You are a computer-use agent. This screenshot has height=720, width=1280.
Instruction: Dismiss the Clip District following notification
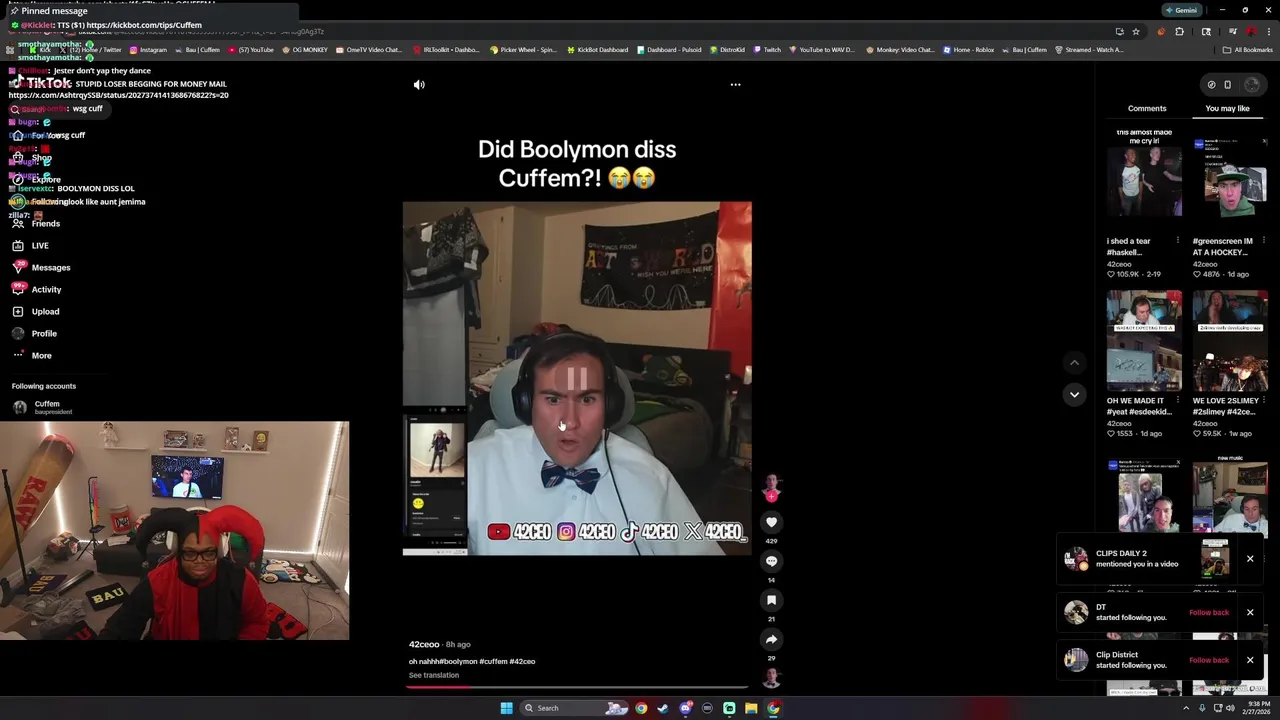[x=1250, y=660]
